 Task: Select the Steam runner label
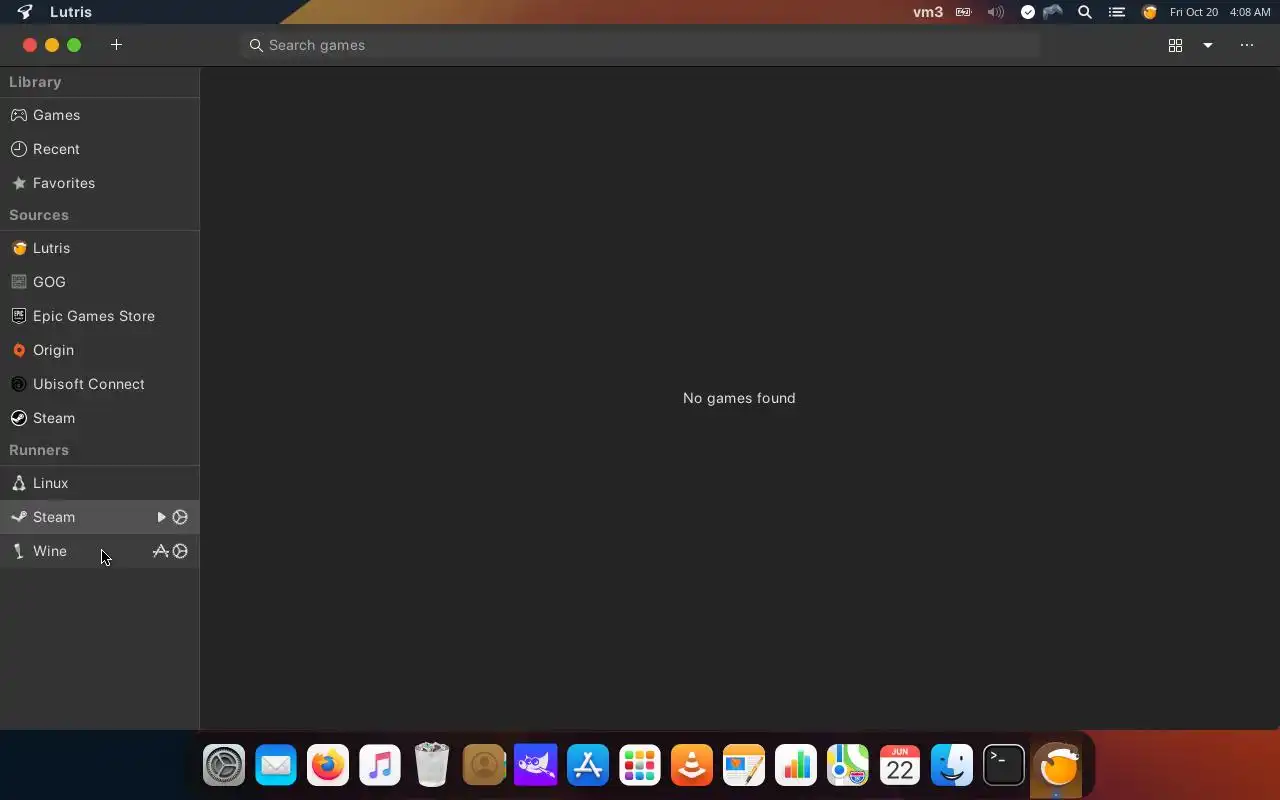pos(54,517)
